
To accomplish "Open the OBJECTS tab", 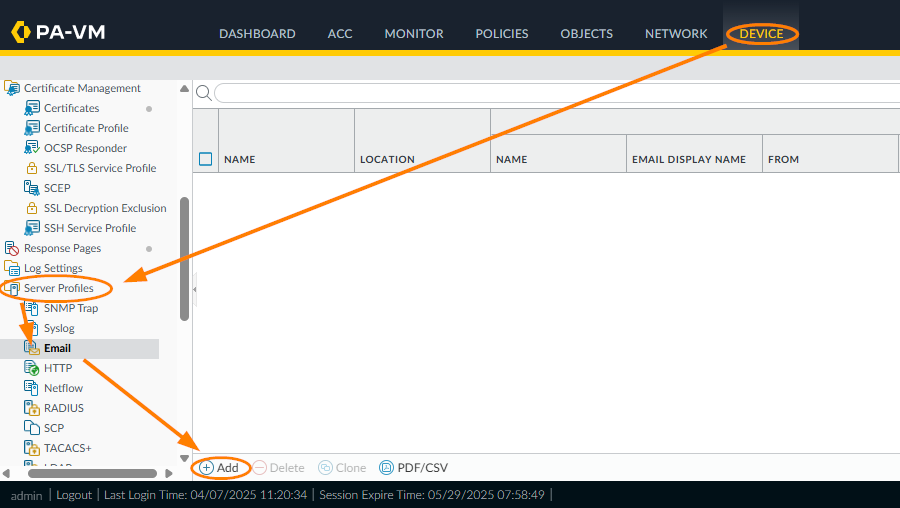I will click(587, 34).
